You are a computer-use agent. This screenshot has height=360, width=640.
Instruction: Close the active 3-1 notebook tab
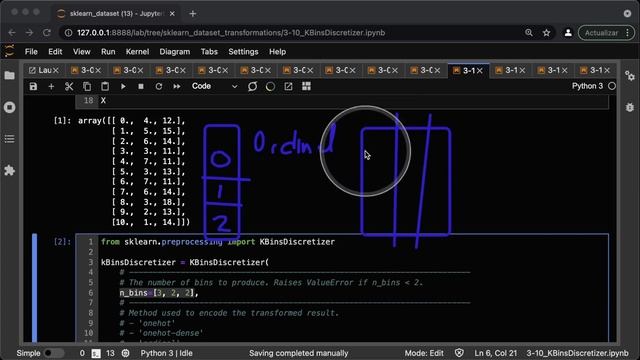480,71
